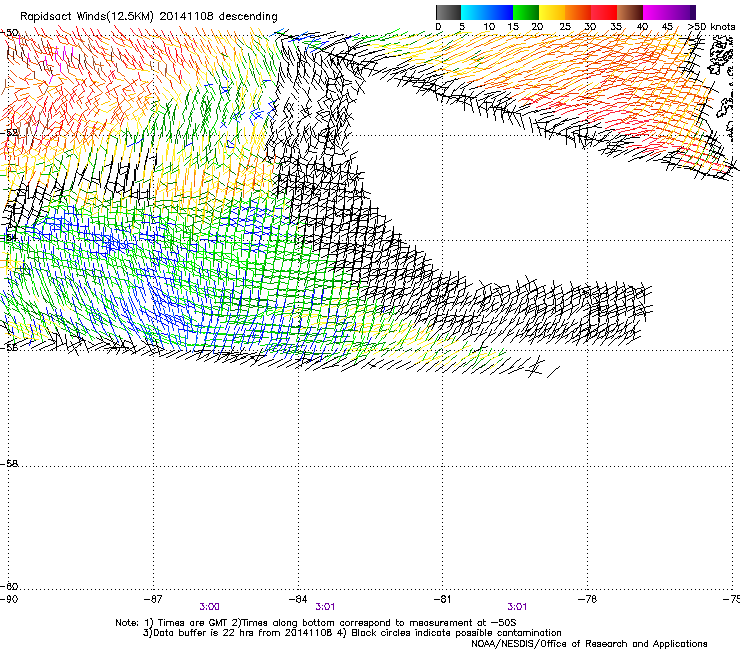
Task: Click the '>50 knots' legend label
Action: (711, 27)
